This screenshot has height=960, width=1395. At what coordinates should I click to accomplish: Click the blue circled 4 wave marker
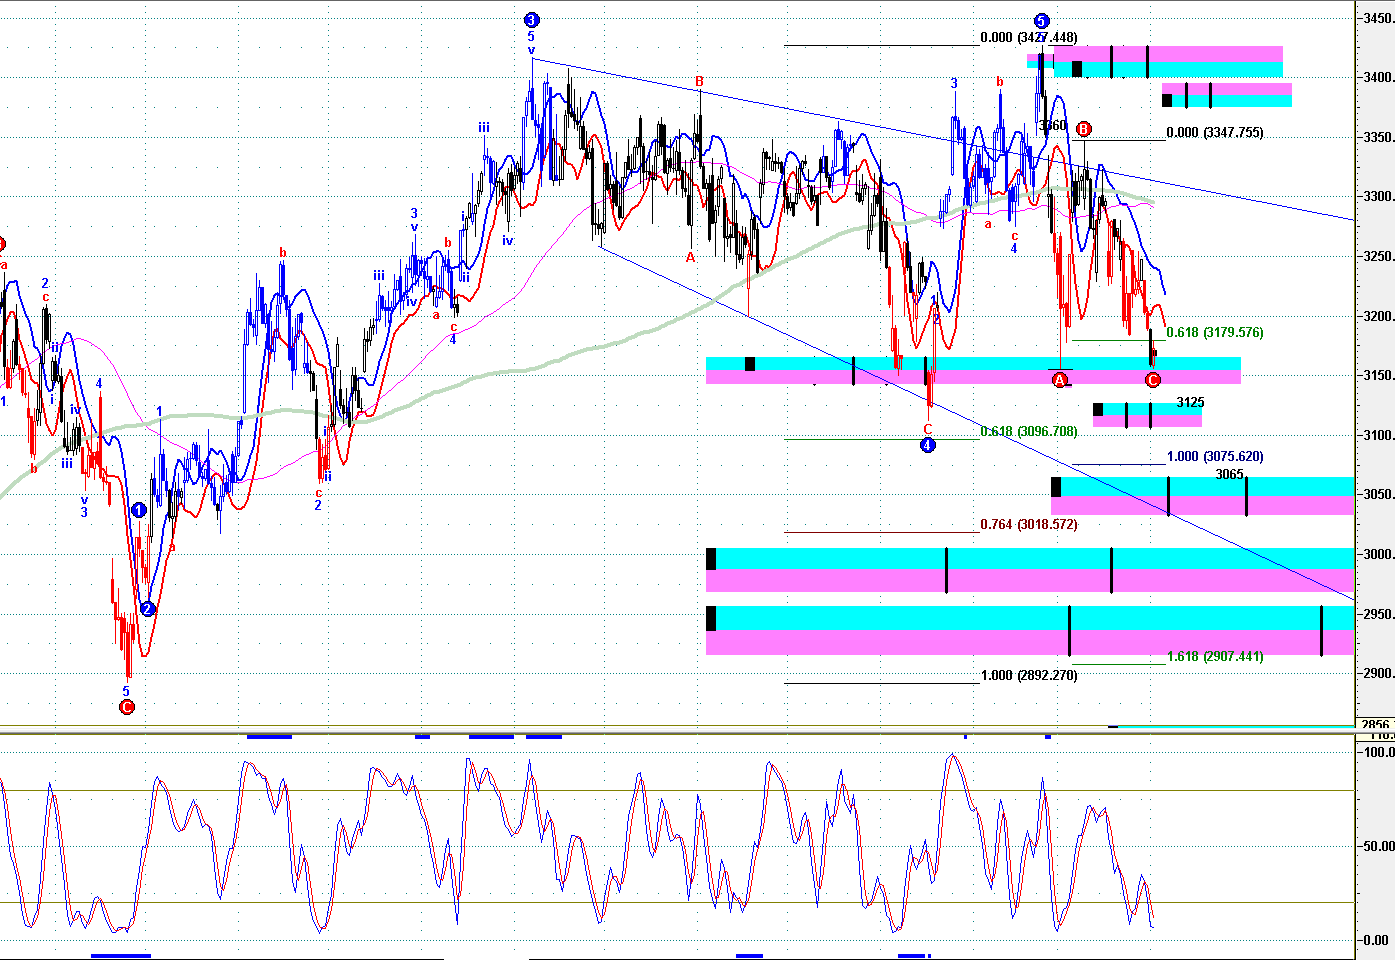pyautogui.click(x=927, y=445)
